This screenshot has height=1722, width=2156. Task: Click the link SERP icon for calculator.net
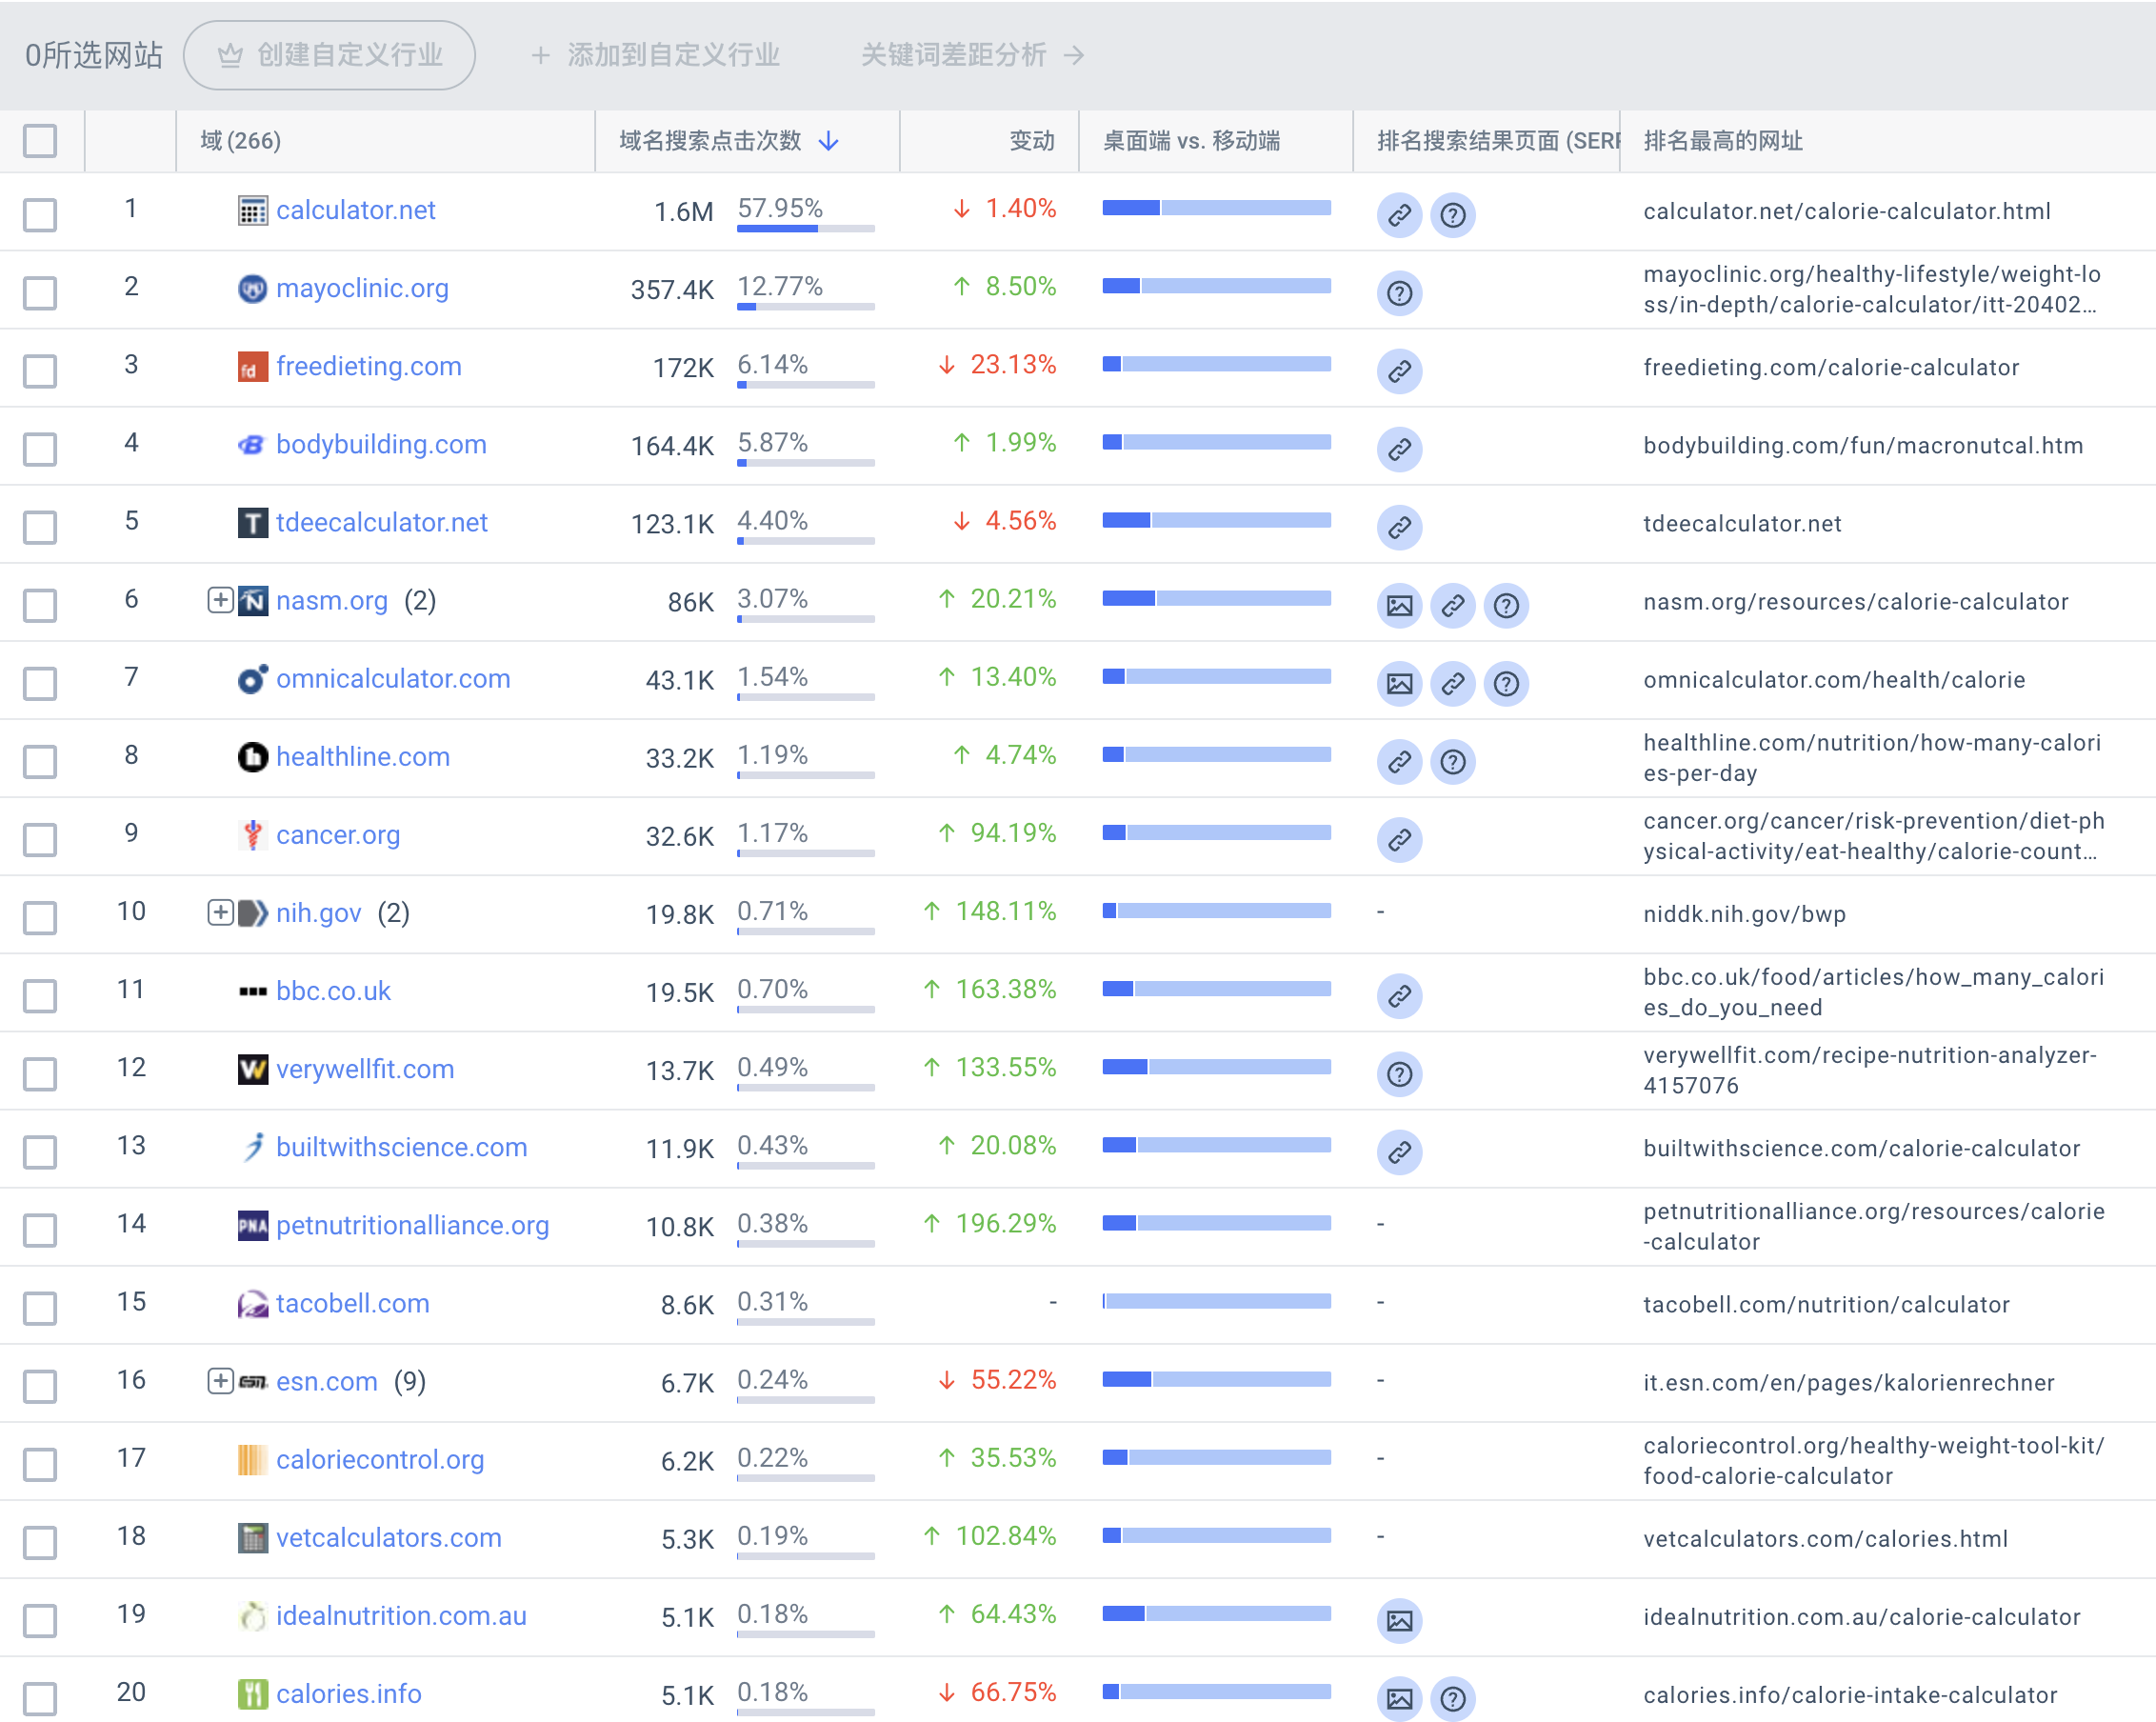[x=1399, y=215]
